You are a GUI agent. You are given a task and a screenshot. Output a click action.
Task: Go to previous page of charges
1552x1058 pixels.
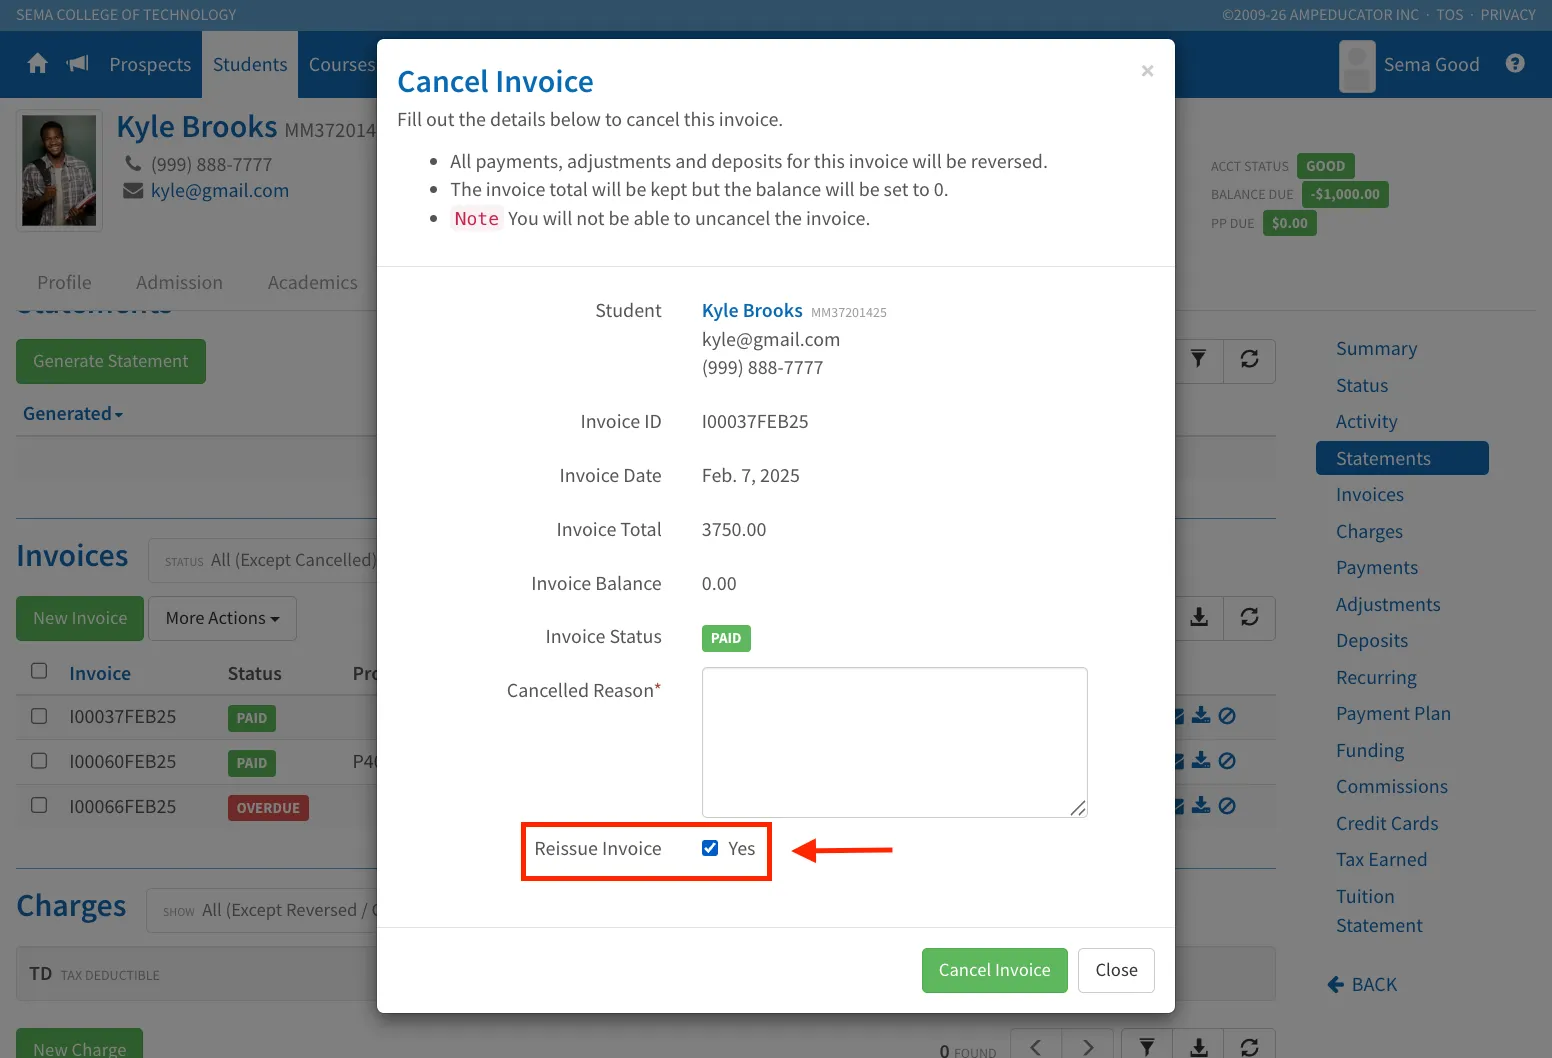[1036, 1047]
